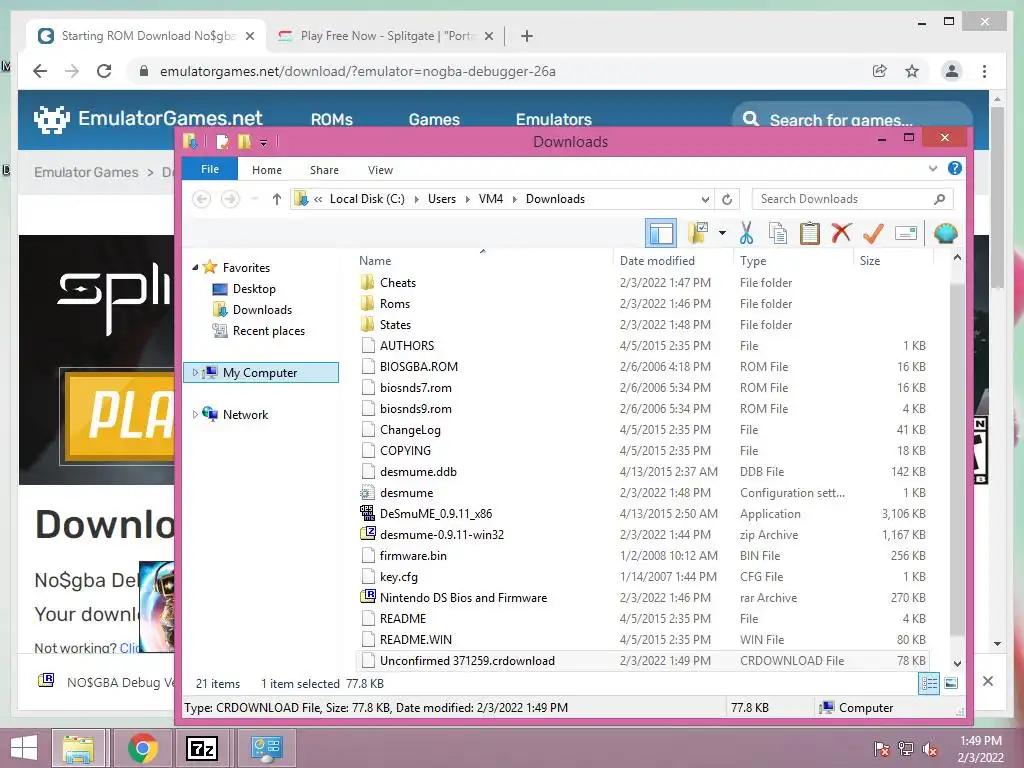Sort by Date modified column header
The image size is (1024, 768).
coord(657,261)
